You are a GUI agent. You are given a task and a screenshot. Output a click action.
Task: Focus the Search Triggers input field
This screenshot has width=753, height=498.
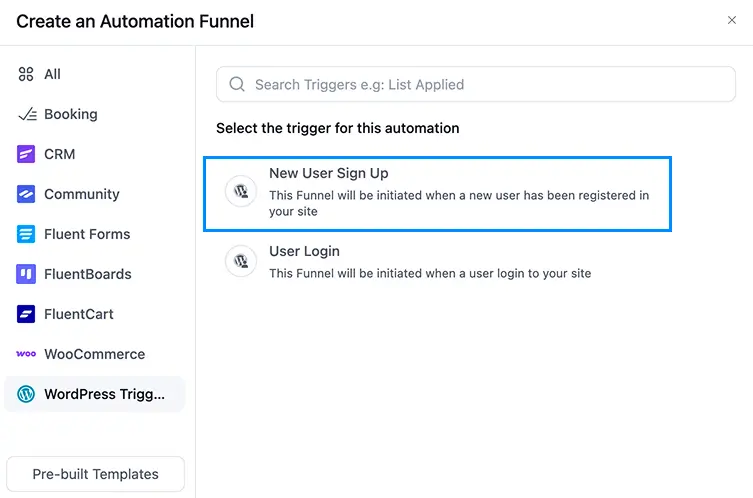(476, 84)
